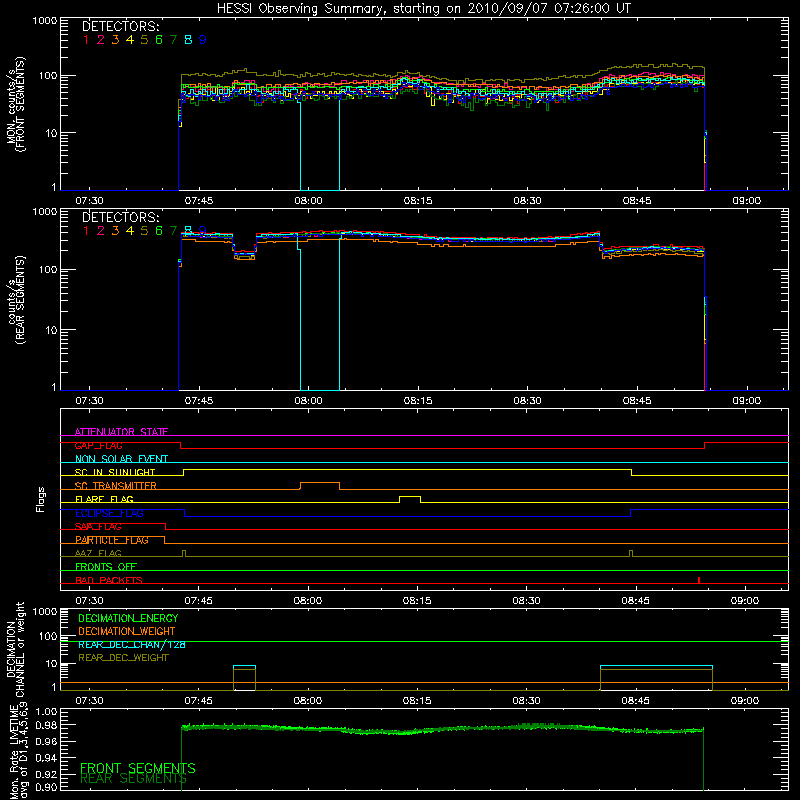800x800 pixels.
Task: Click the 08:15 tick label under Flags plot
Action: coord(417,601)
